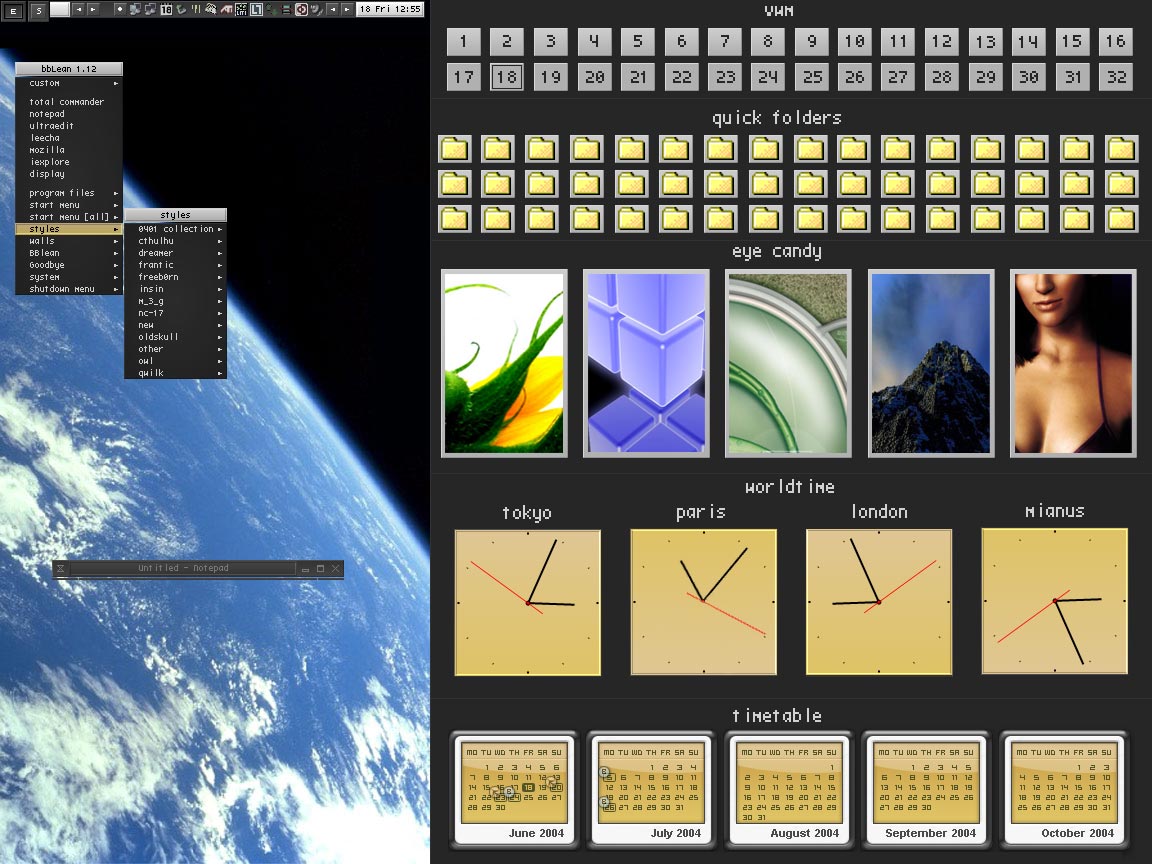
Task: Open the September 2004 calendar
Action: point(926,790)
